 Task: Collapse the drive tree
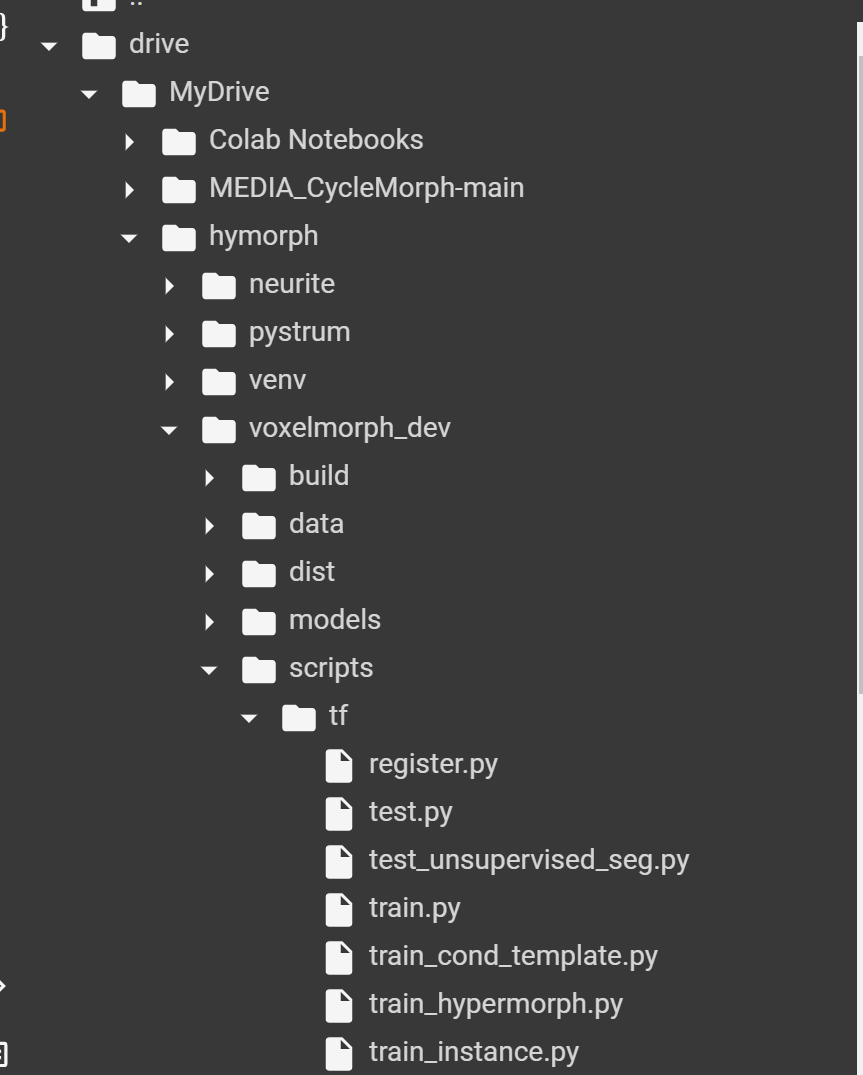[x=48, y=44]
